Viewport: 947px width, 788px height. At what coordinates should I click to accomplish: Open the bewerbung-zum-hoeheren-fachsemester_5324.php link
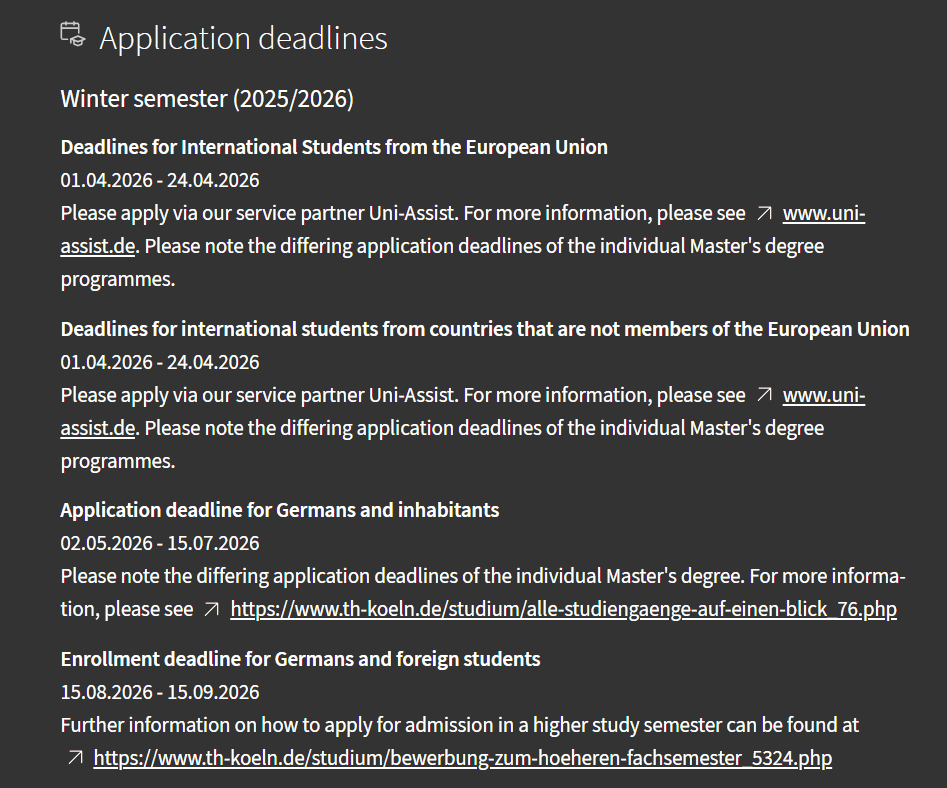tap(463, 758)
